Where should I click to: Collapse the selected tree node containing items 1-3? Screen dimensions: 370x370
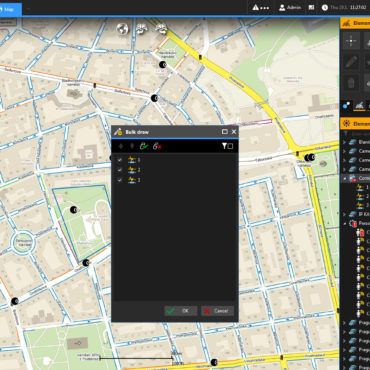[x=344, y=178]
